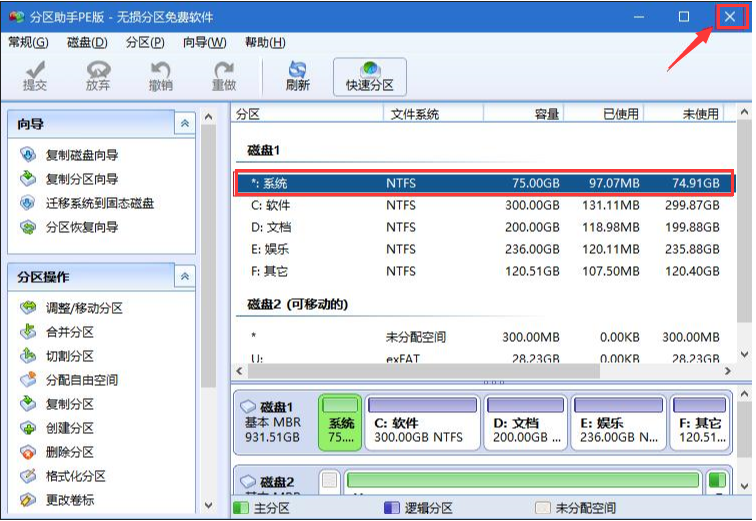Open the 向导(W) menu
Screen dimensions: 756x521
click(204, 42)
